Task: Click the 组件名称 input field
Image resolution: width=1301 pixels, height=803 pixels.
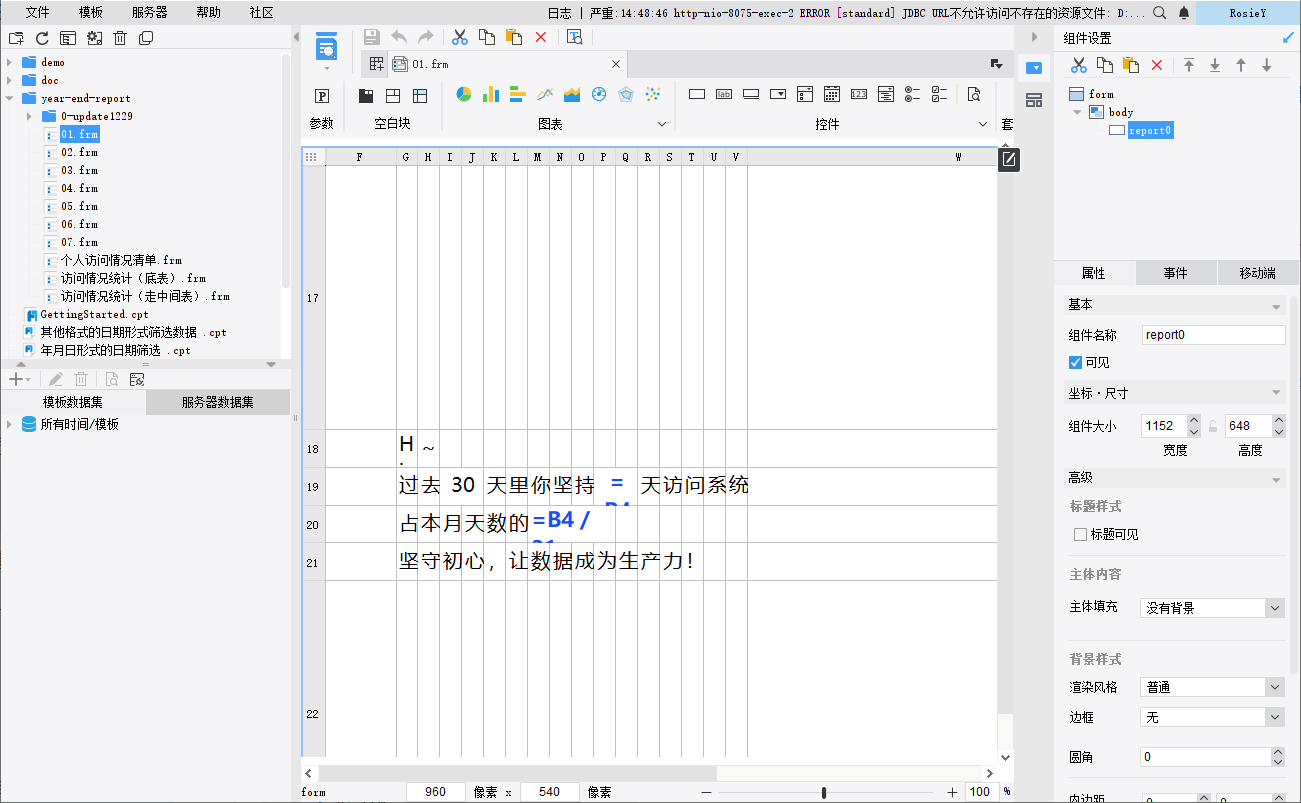Action: 1213,335
